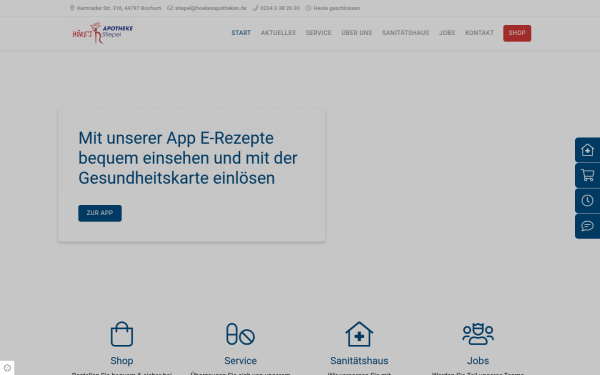The width and height of the screenshot is (600, 375).
Task: Open ÜBER UNS menu item
Action: [357, 33]
